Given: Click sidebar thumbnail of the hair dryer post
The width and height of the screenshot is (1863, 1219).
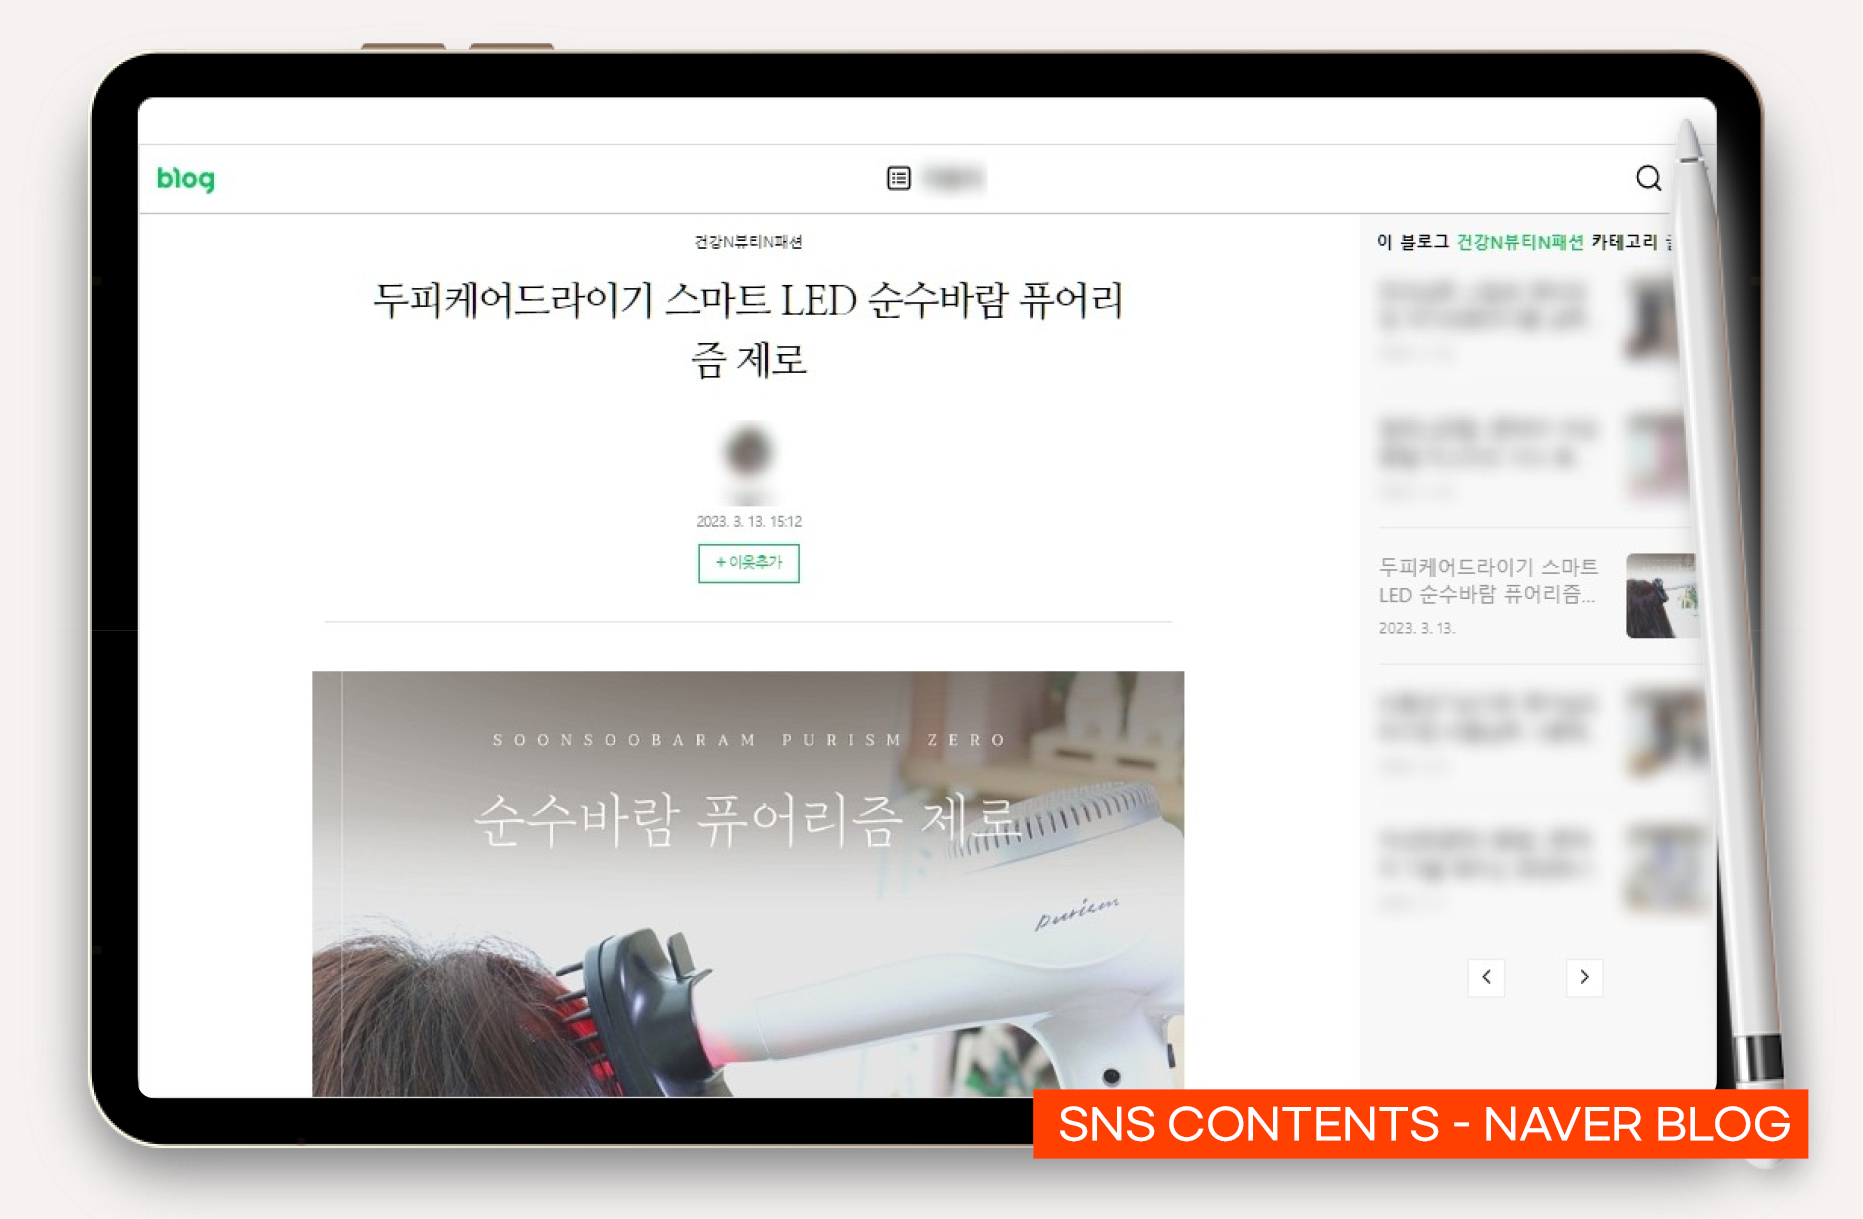Looking at the screenshot, I should point(1661,596).
